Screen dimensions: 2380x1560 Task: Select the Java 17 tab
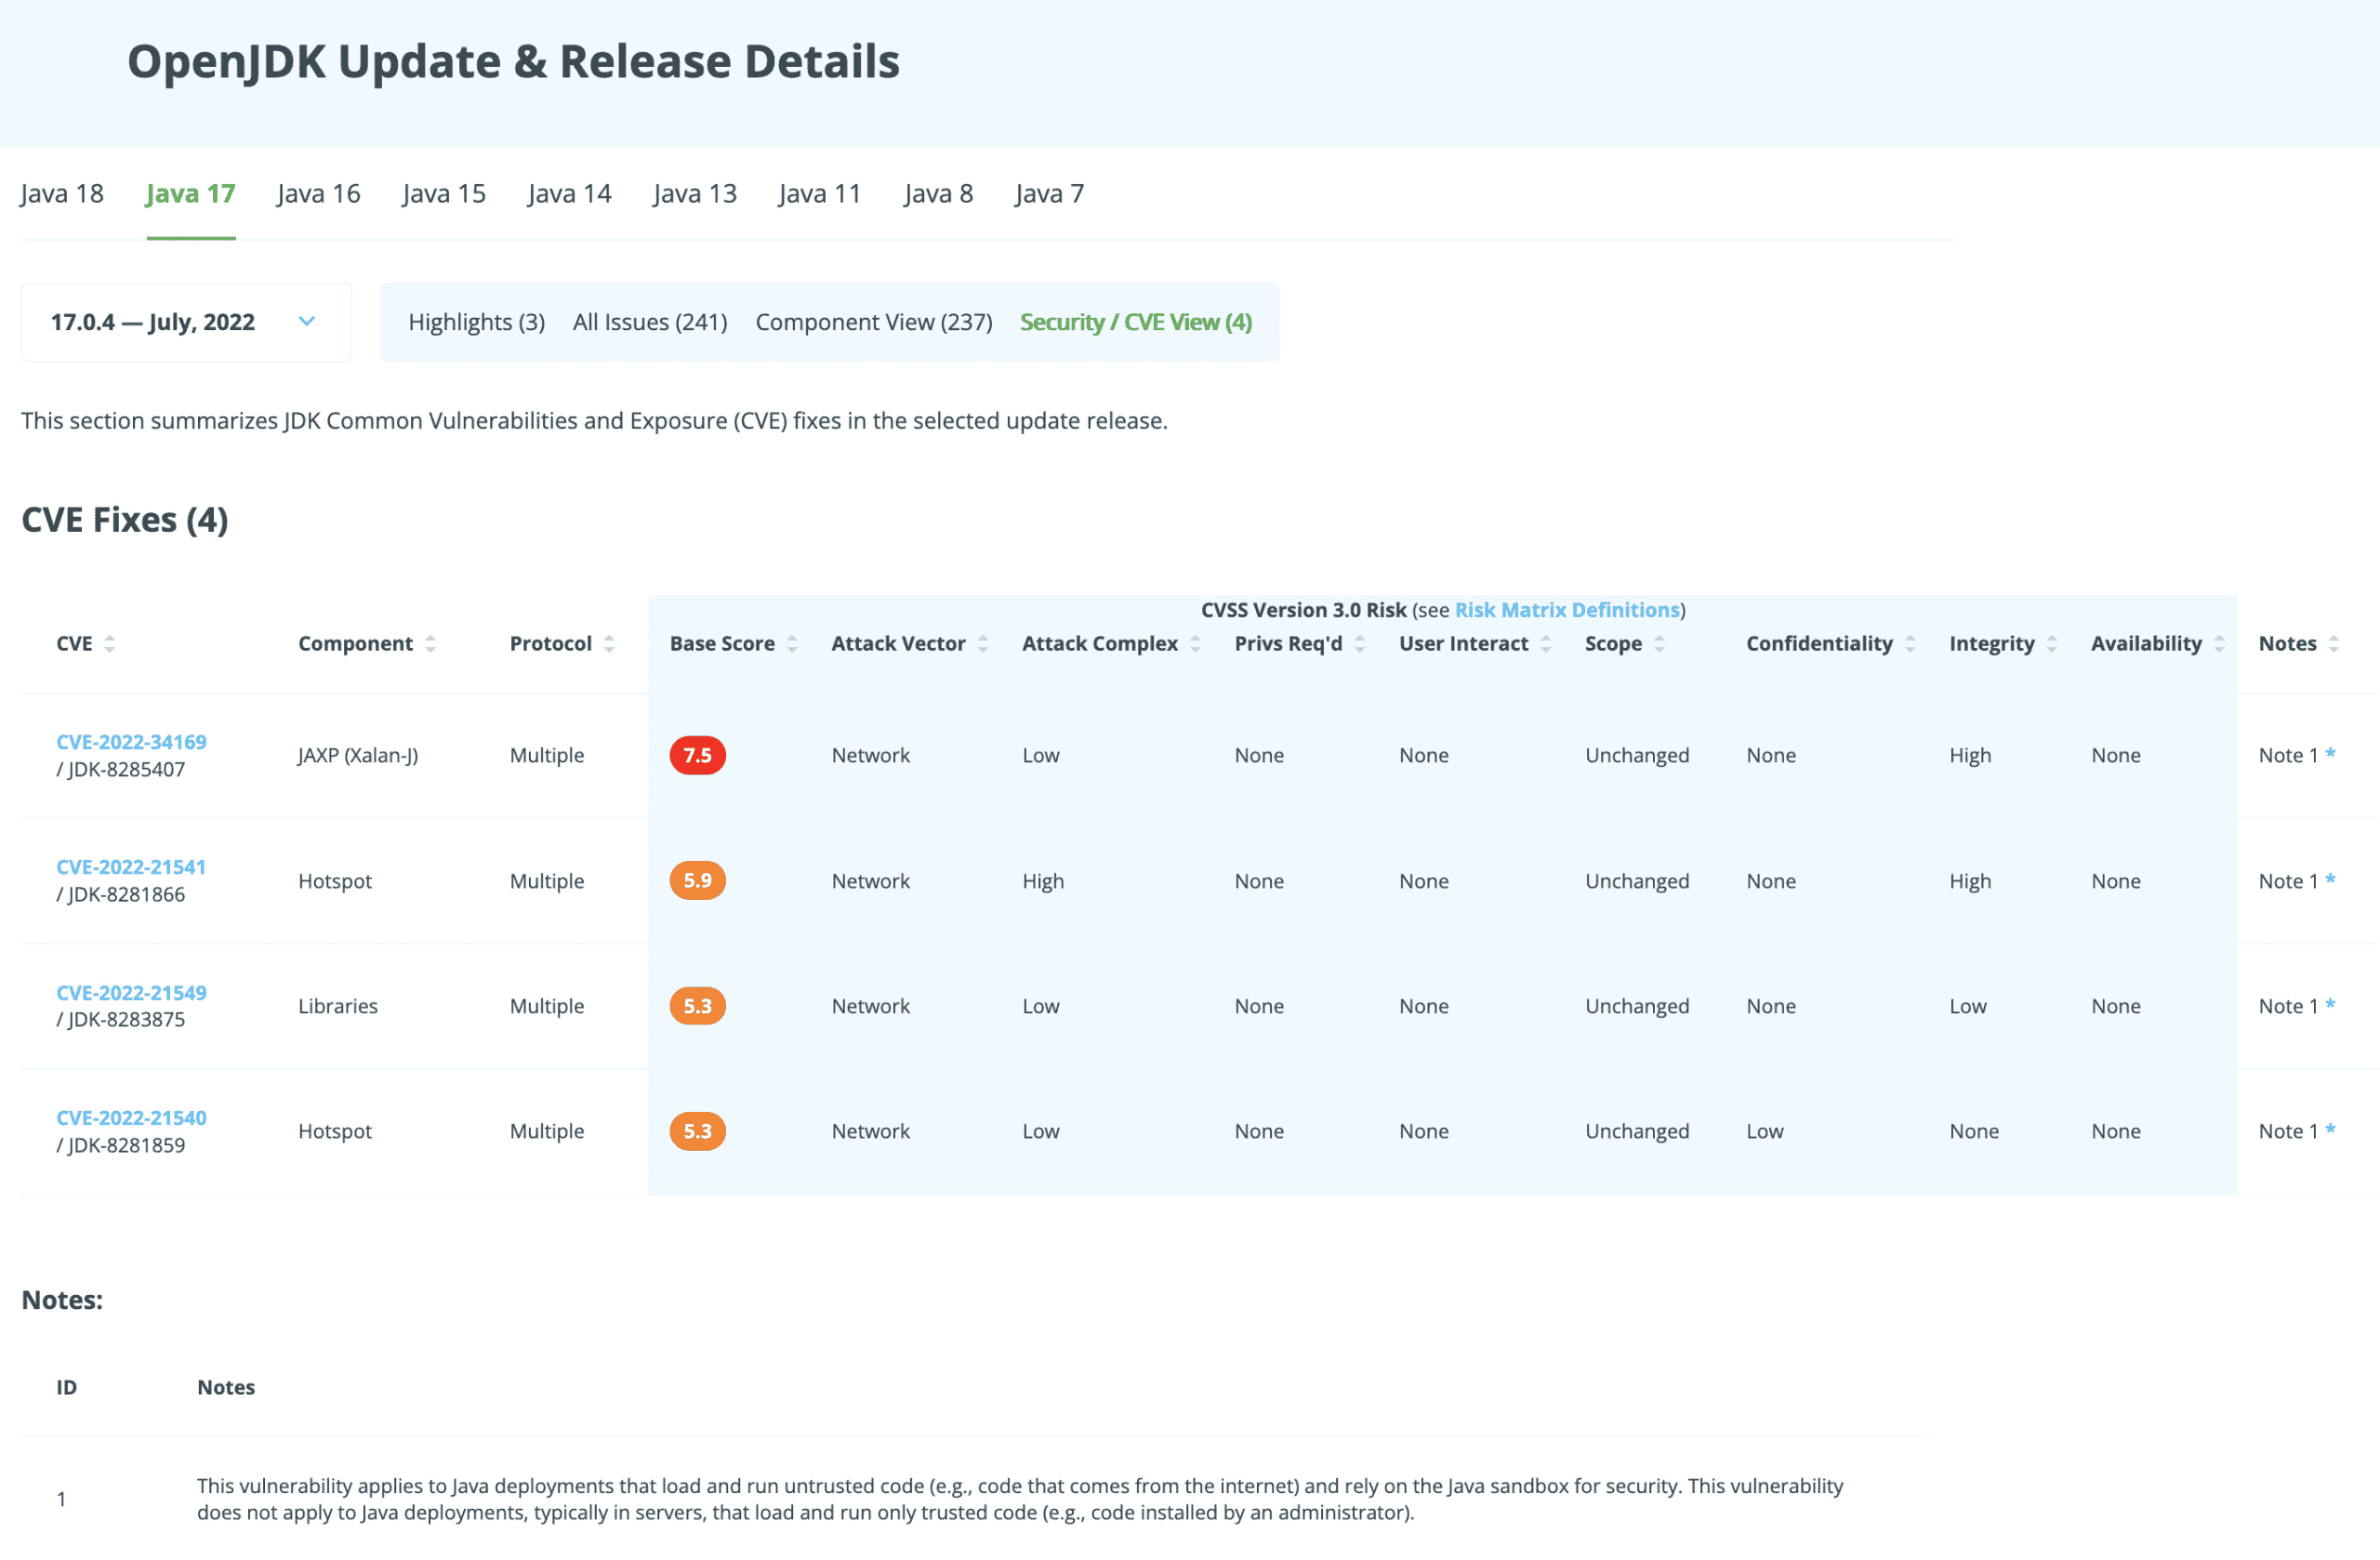coord(191,194)
